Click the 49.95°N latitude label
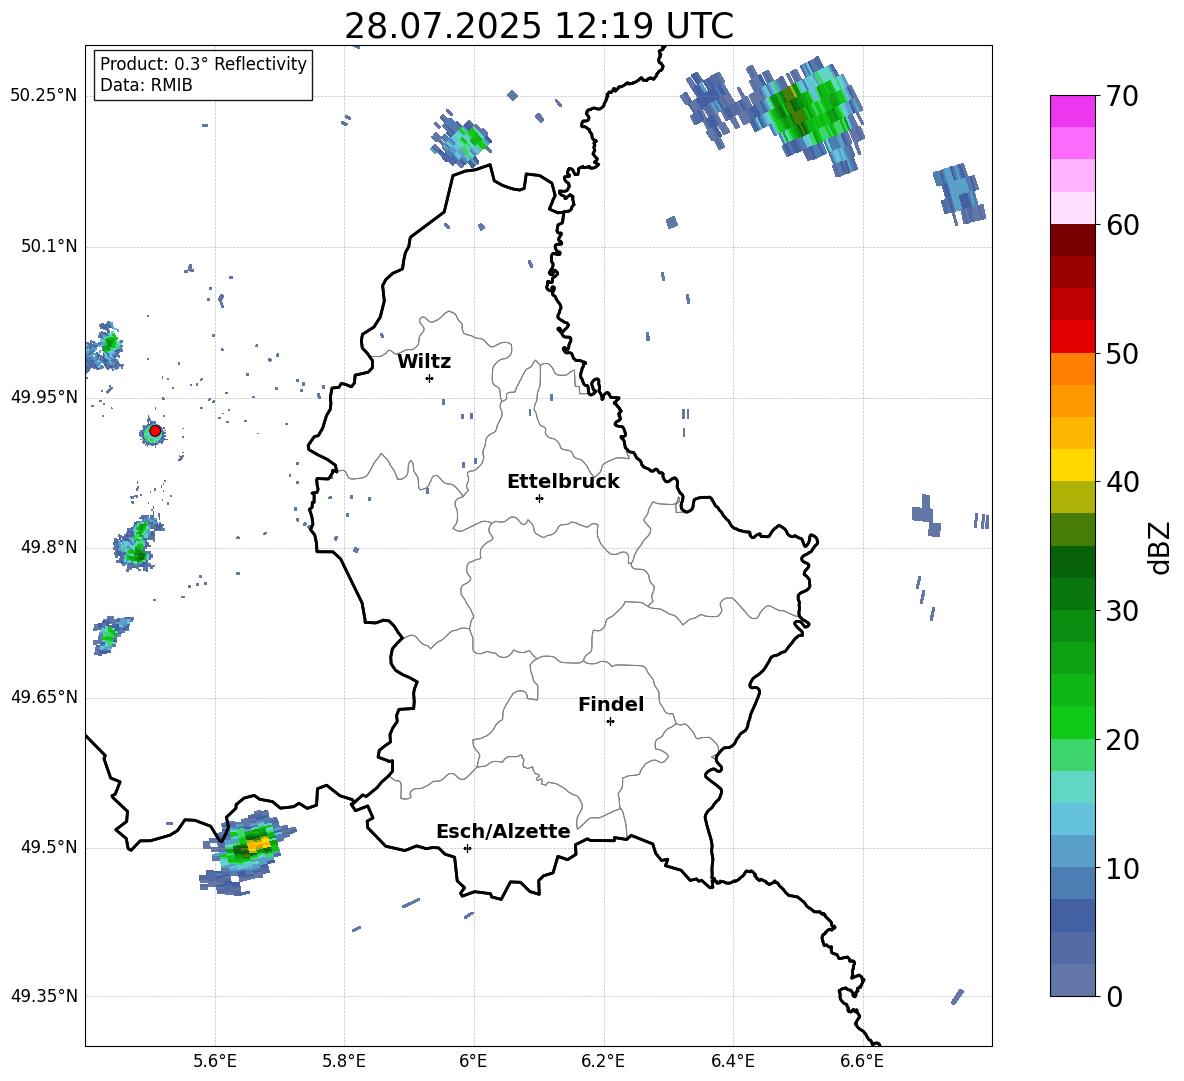1184x1081 pixels. [44, 397]
